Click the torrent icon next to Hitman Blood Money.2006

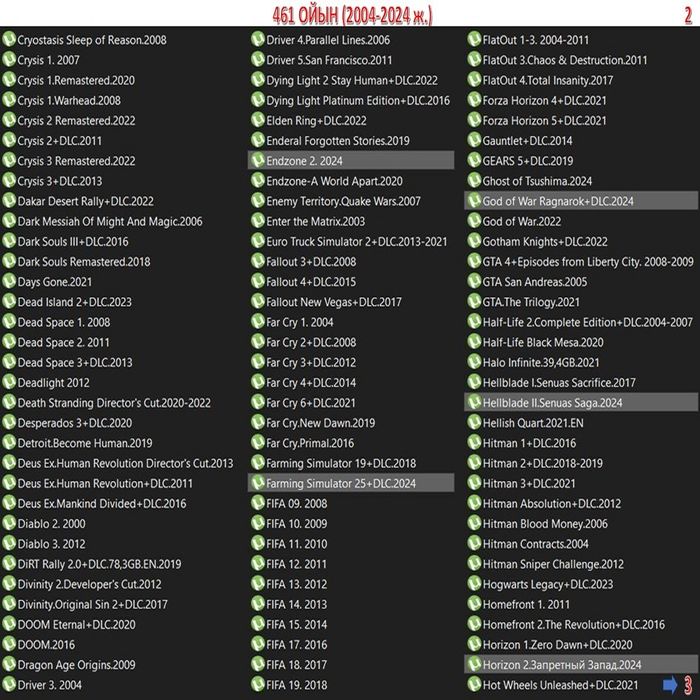tap(474, 523)
